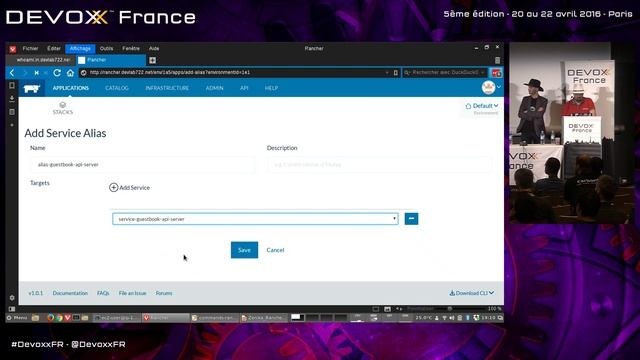640x360 pixels.
Task: Click the browser forward arrow
Action: click(24, 73)
